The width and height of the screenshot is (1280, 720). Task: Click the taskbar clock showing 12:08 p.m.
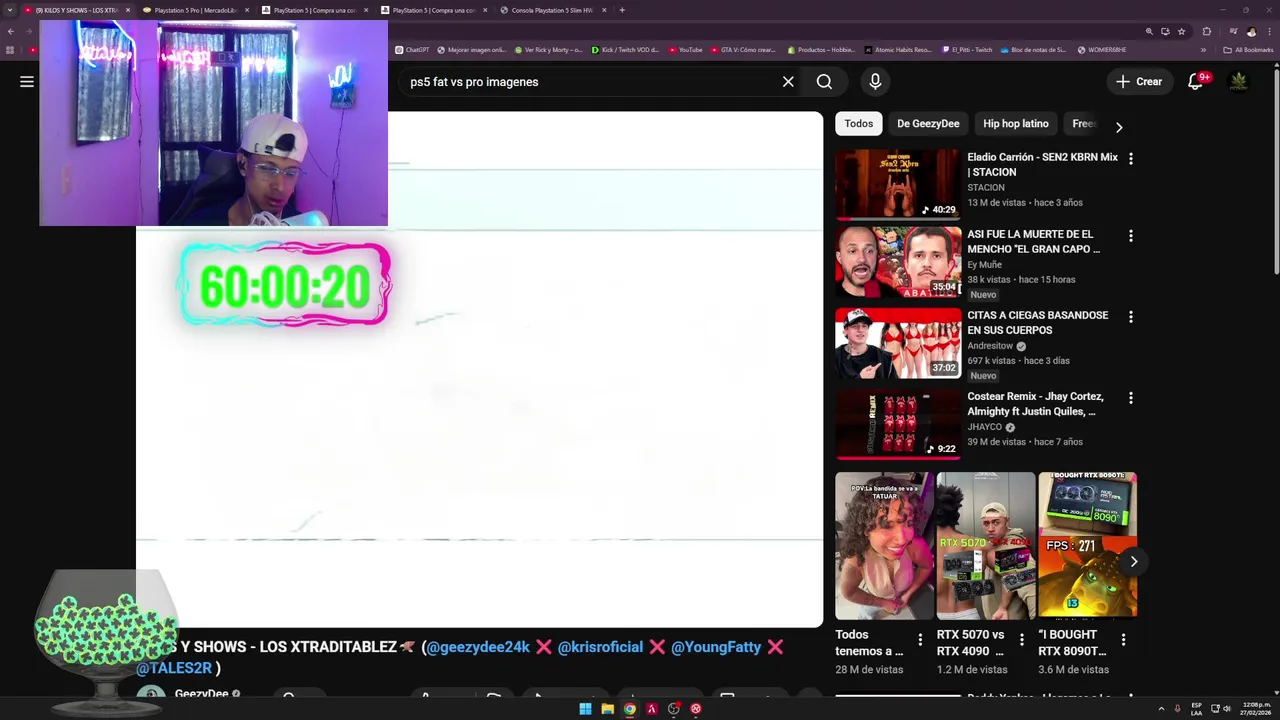tap(1257, 709)
